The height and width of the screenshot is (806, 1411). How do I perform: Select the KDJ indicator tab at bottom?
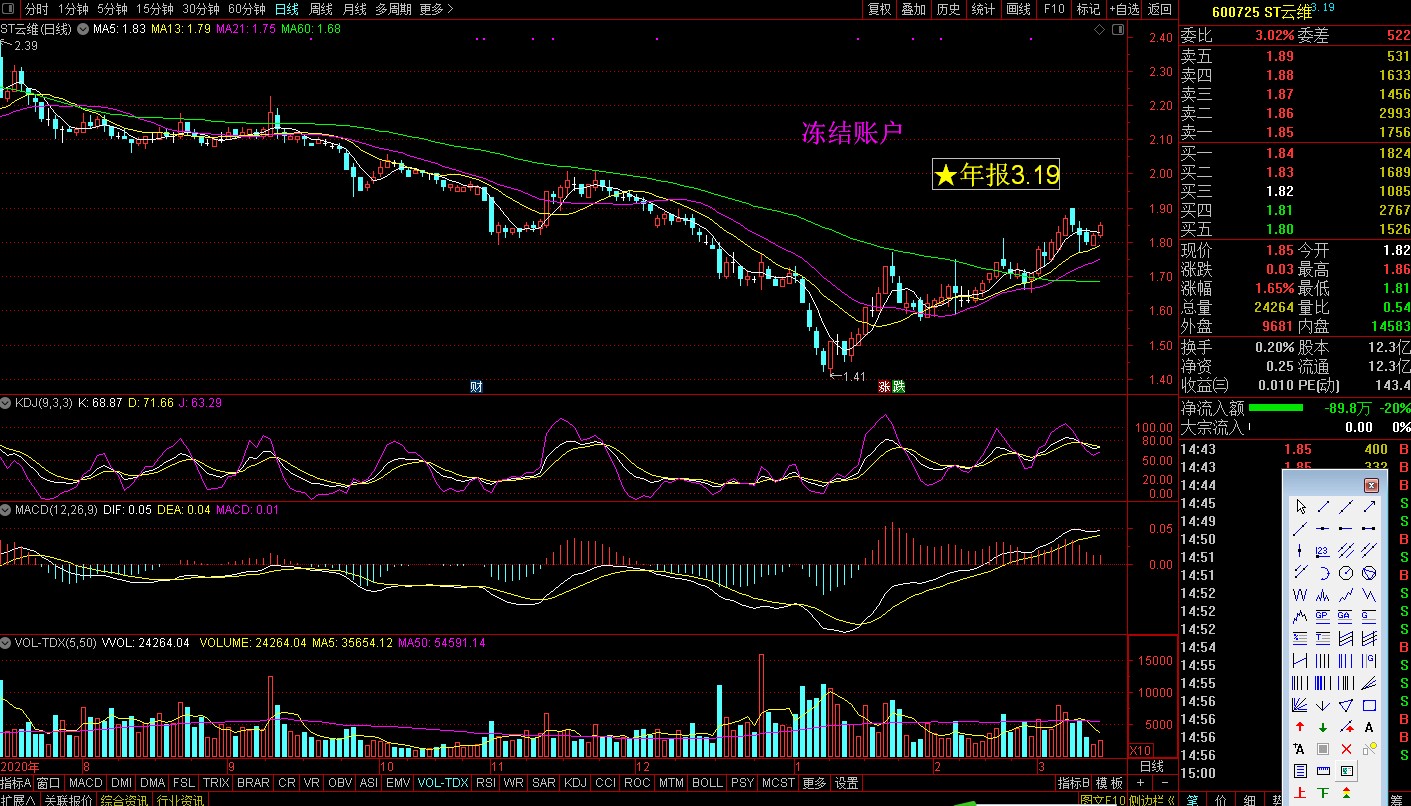(x=574, y=783)
